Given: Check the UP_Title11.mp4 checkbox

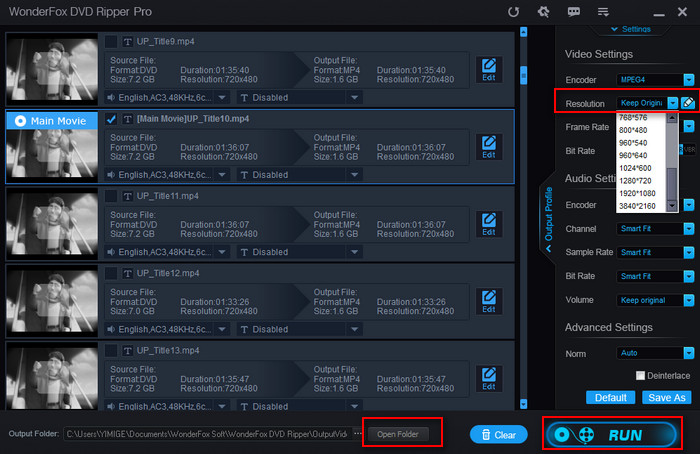Looking at the screenshot, I should [x=111, y=196].
